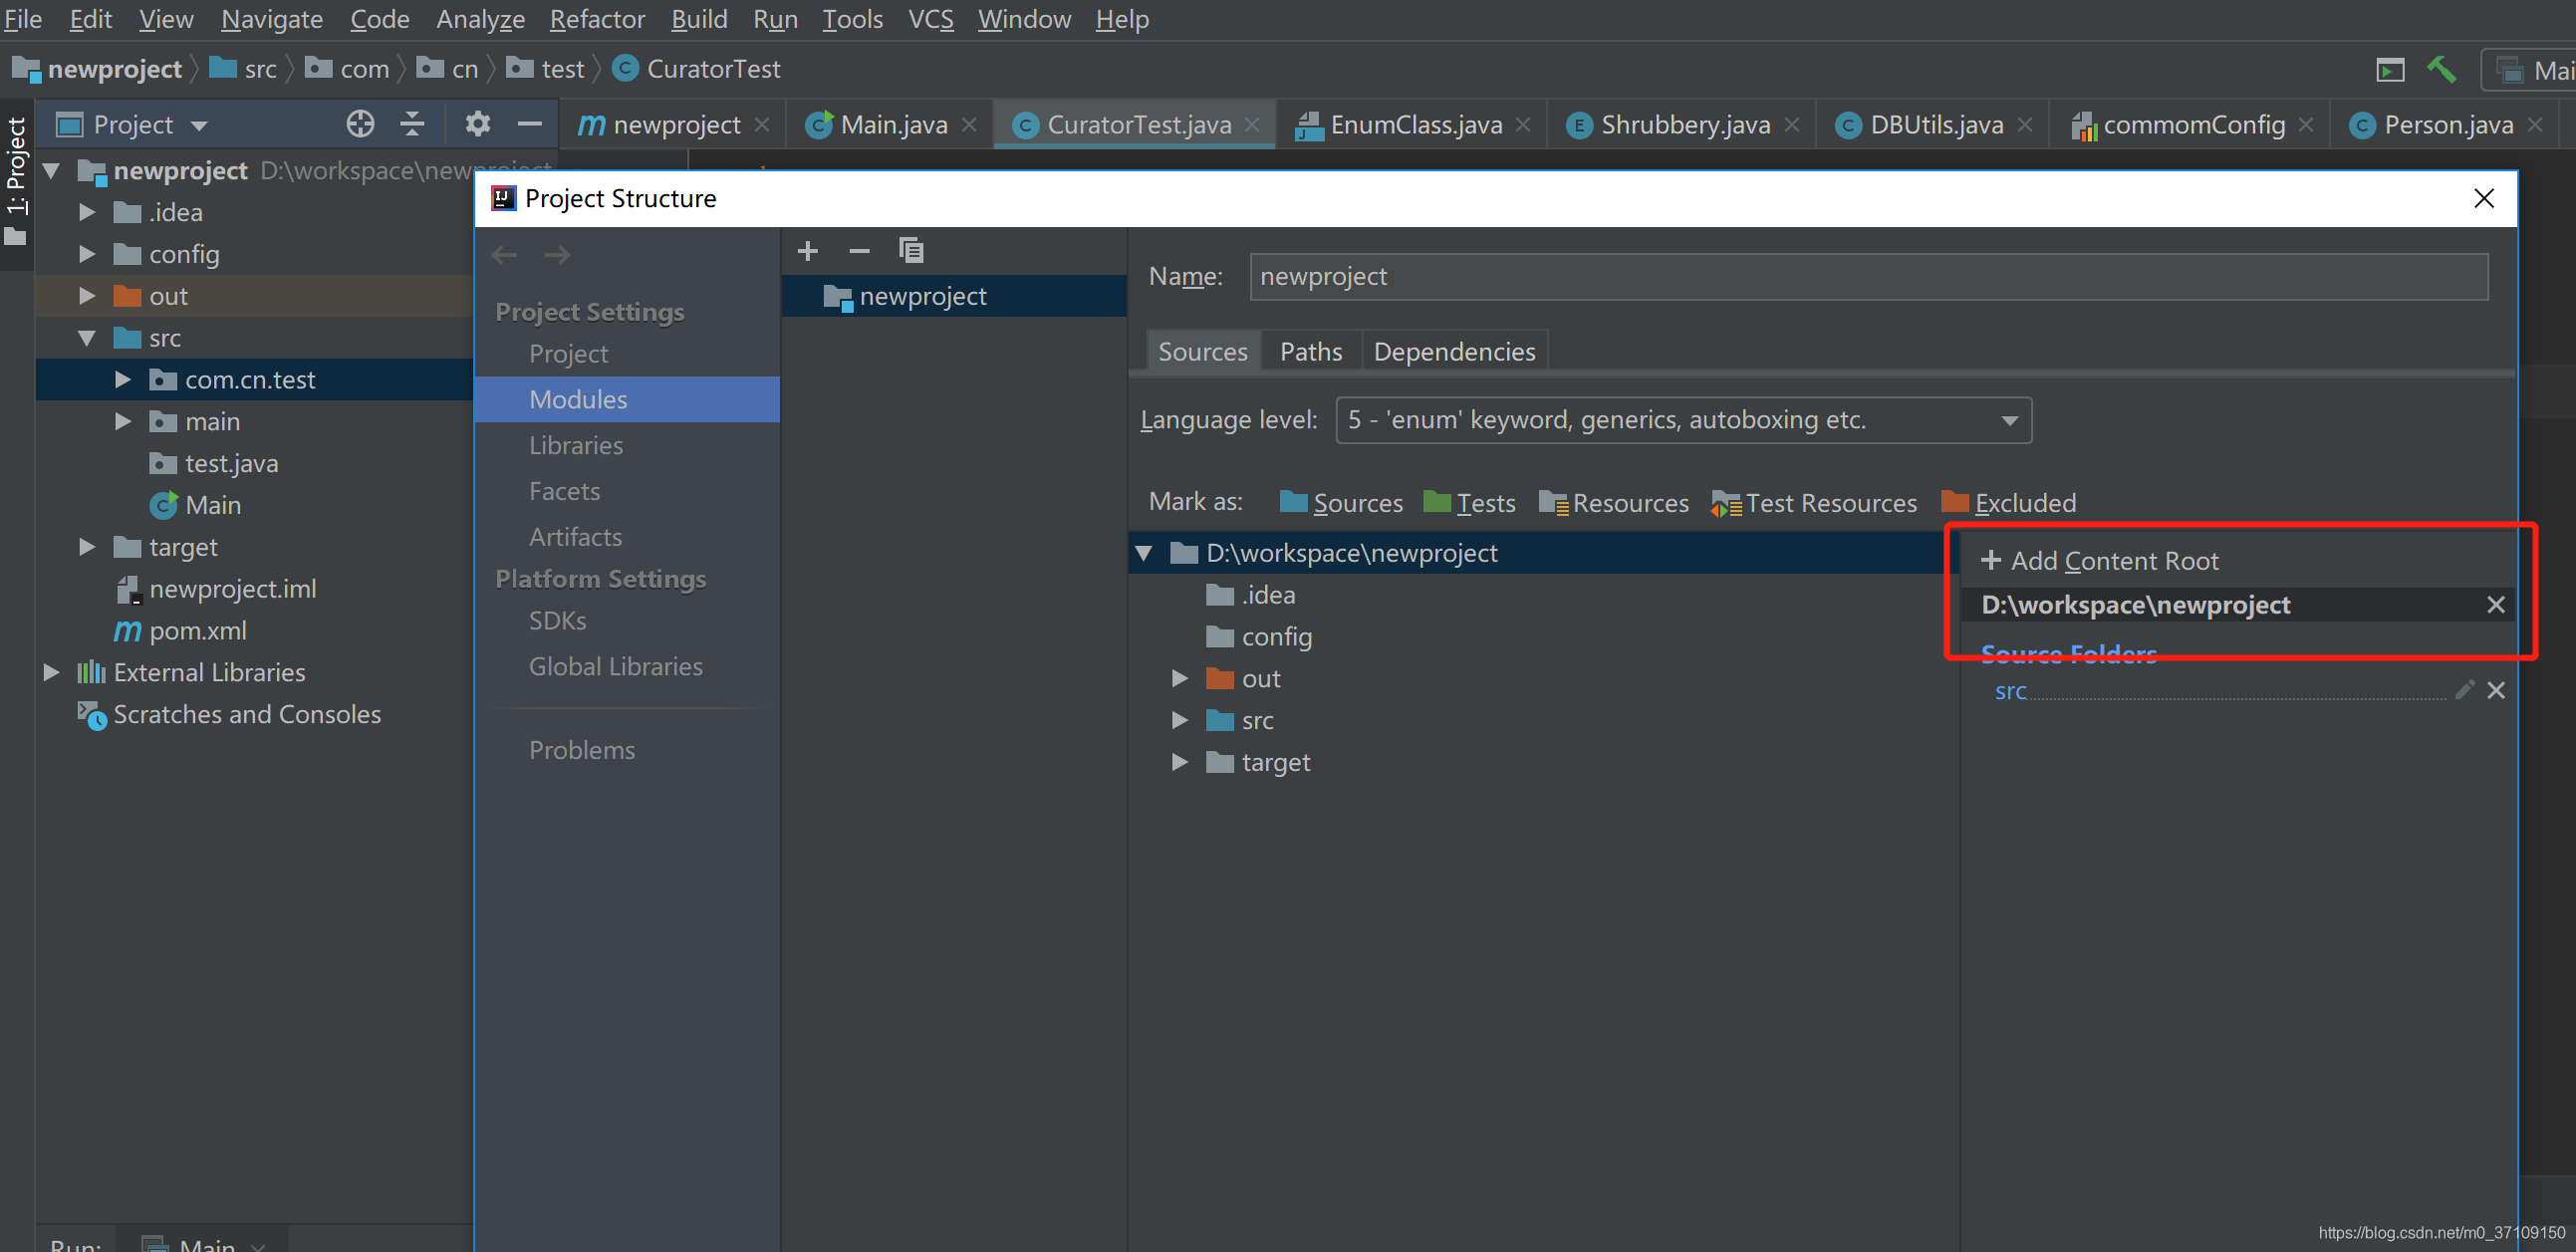Screen dimensions: 2576x1252
Task: Mark folder as Excluded
Action: tap(2009, 503)
